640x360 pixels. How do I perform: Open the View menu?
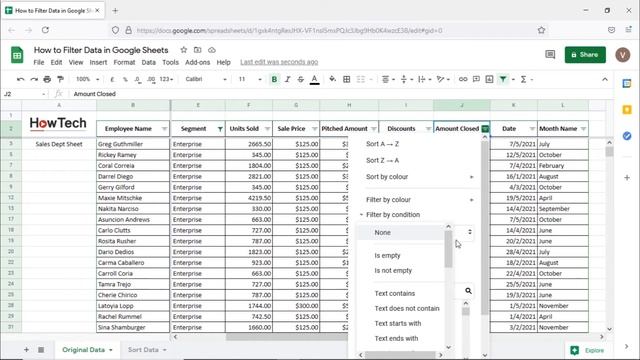76,62
